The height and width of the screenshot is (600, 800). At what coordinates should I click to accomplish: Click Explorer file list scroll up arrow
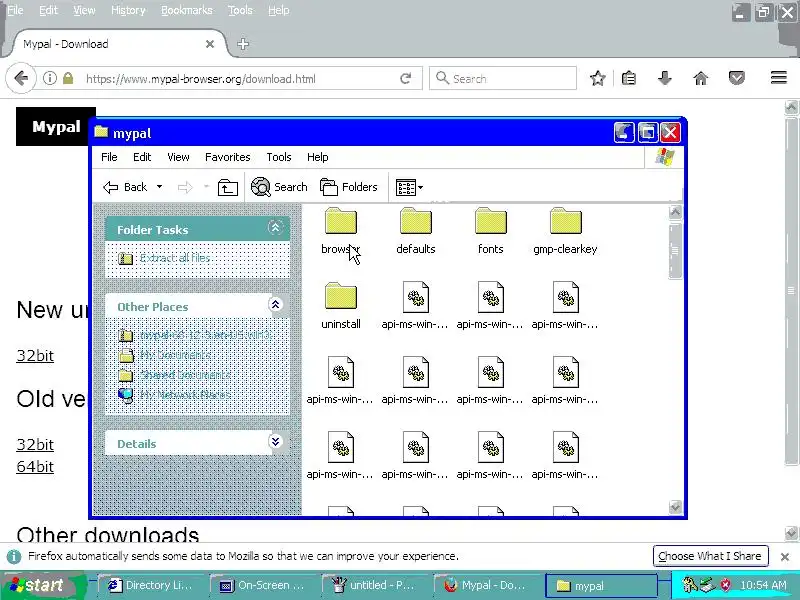tap(675, 212)
